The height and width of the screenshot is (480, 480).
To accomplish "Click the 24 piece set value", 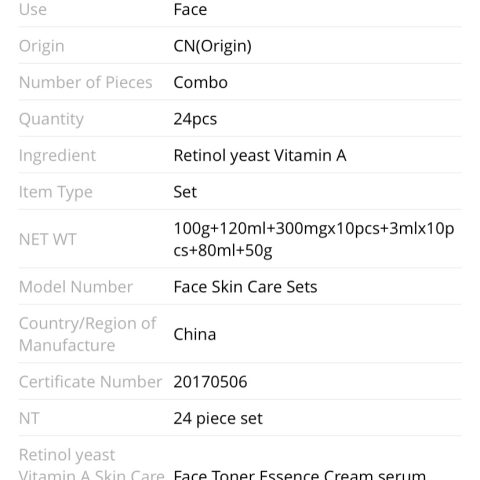I will (x=218, y=419).
